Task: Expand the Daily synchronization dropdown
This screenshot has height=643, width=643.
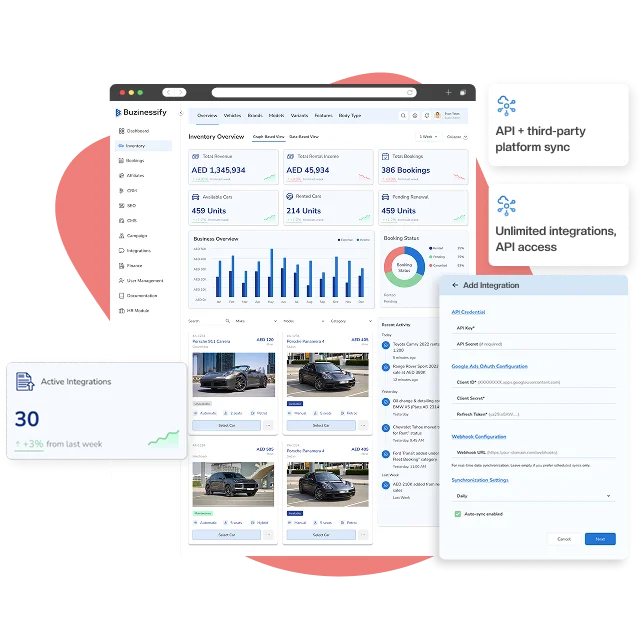Action: pos(532,495)
